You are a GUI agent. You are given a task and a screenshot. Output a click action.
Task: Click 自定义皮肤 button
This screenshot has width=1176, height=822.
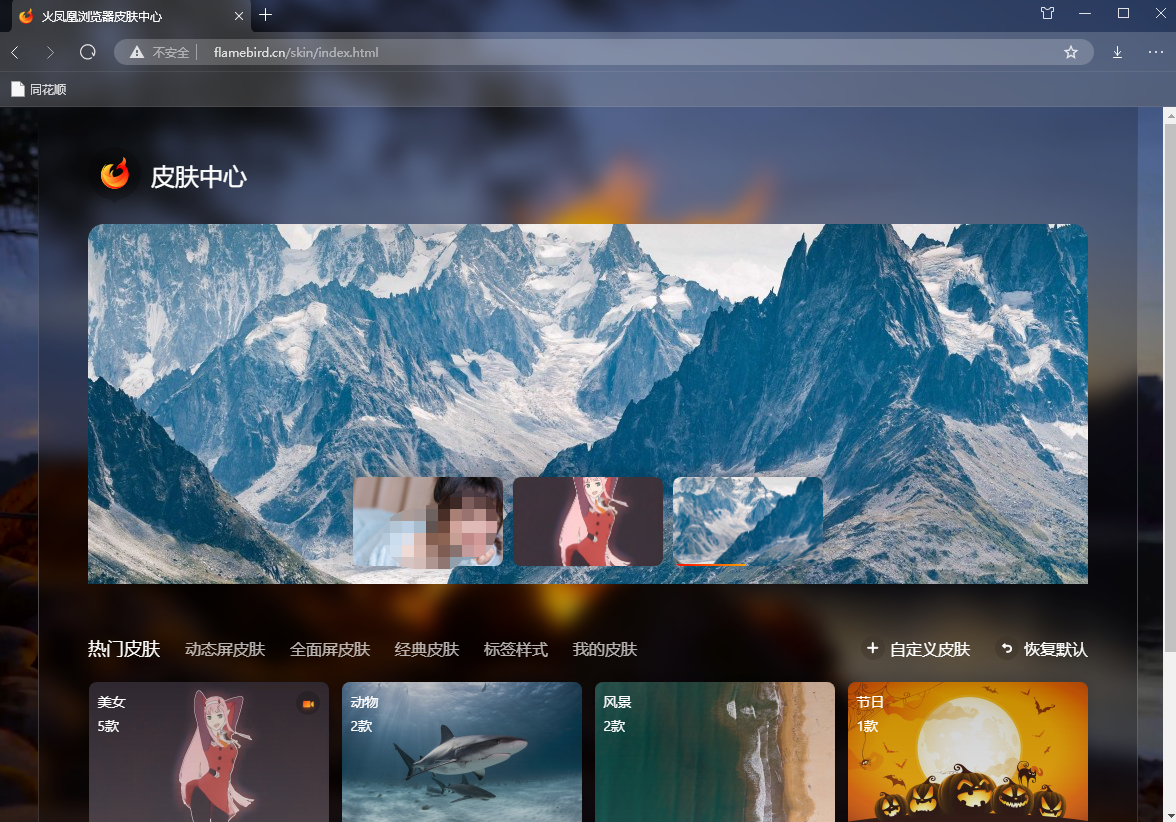[918, 650]
